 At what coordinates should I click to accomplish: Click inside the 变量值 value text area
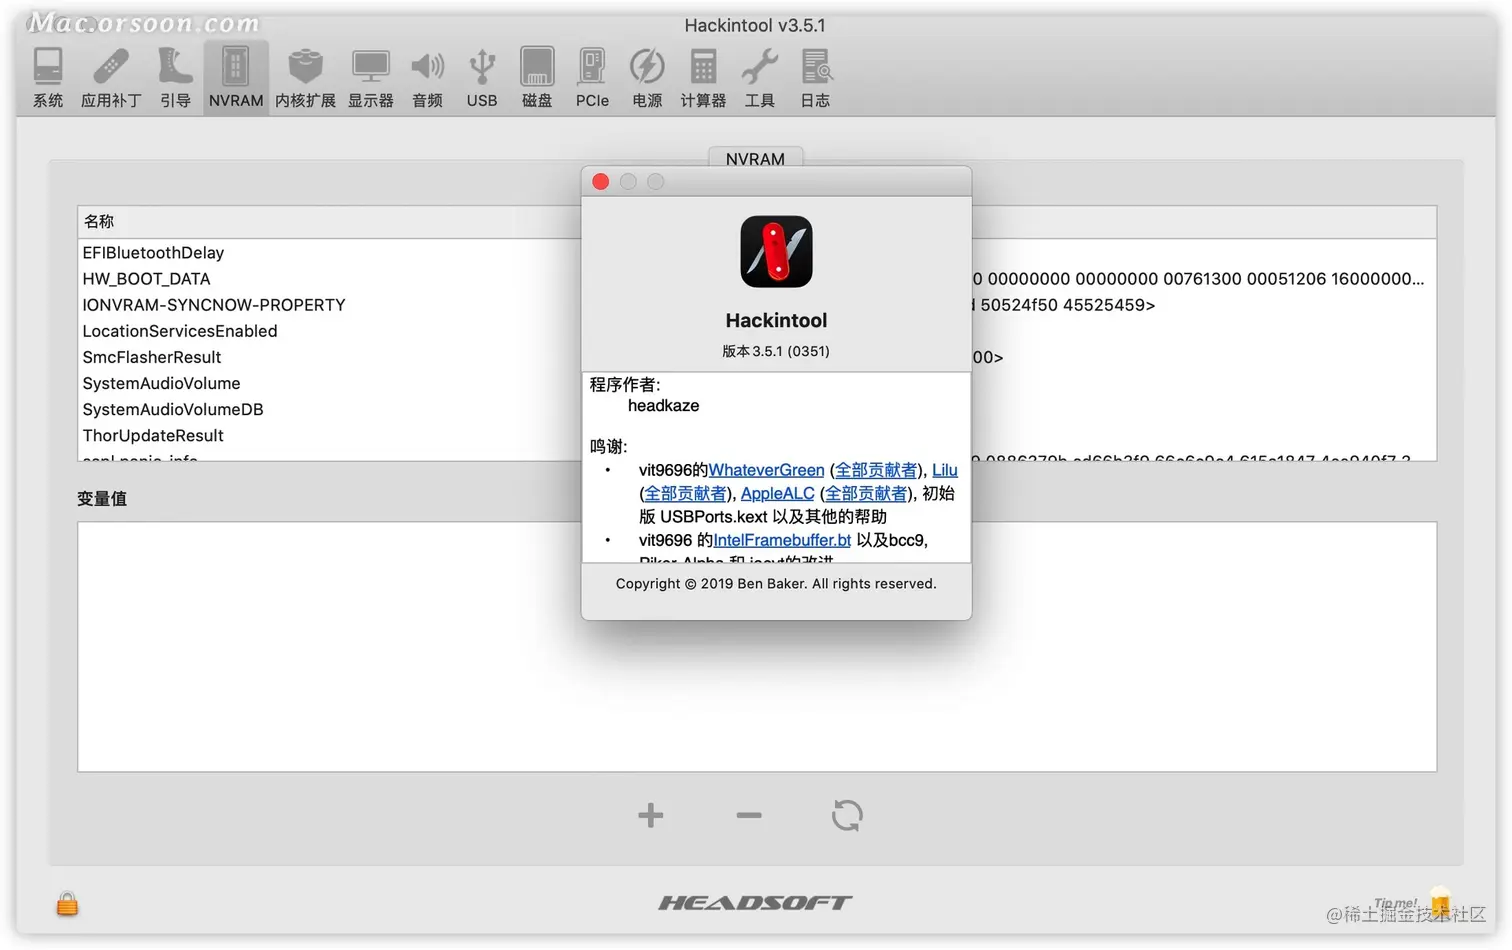click(757, 646)
